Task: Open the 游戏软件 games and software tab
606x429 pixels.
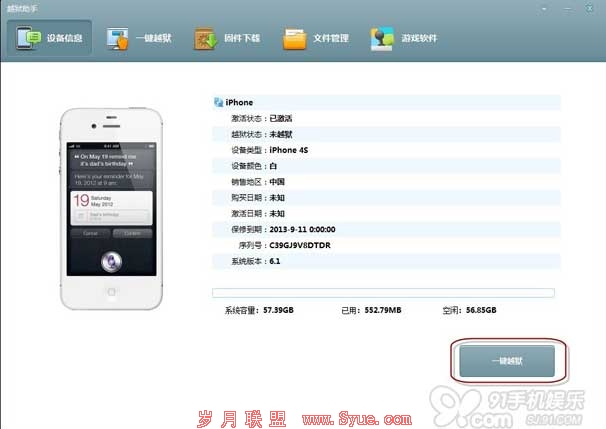Action: click(x=404, y=38)
